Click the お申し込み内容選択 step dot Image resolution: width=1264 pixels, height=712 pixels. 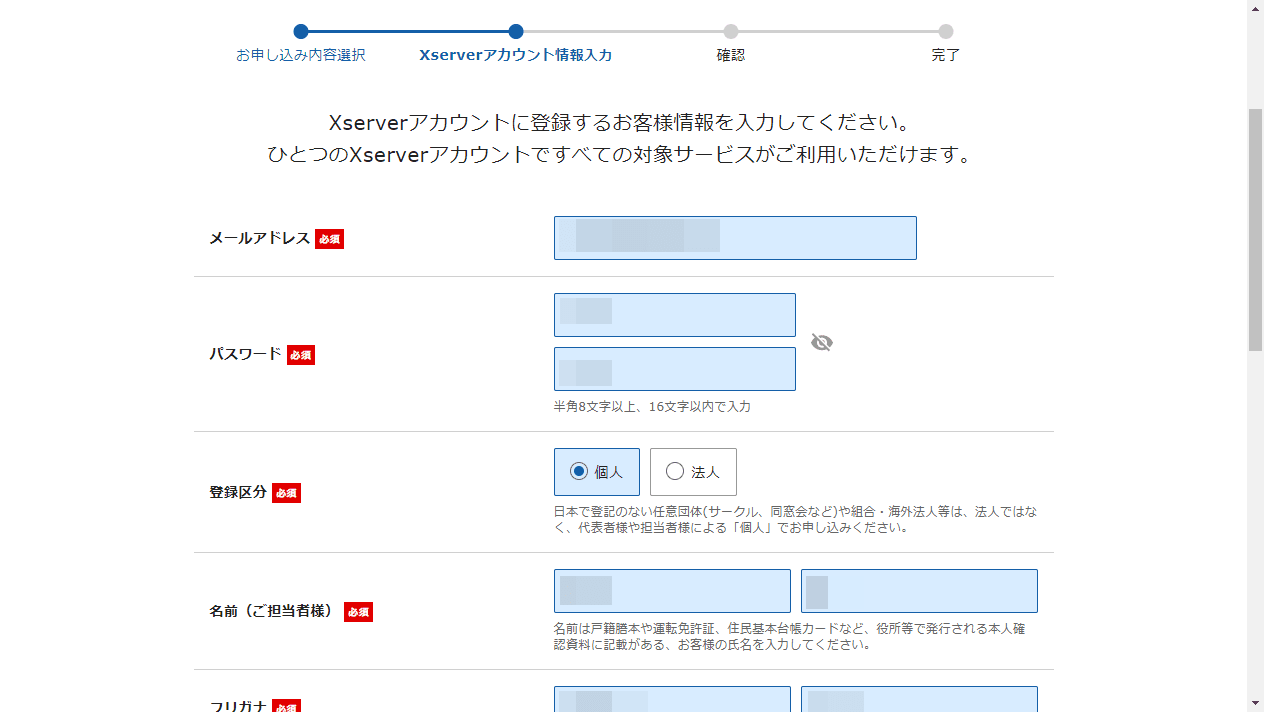click(x=301, y=31)
